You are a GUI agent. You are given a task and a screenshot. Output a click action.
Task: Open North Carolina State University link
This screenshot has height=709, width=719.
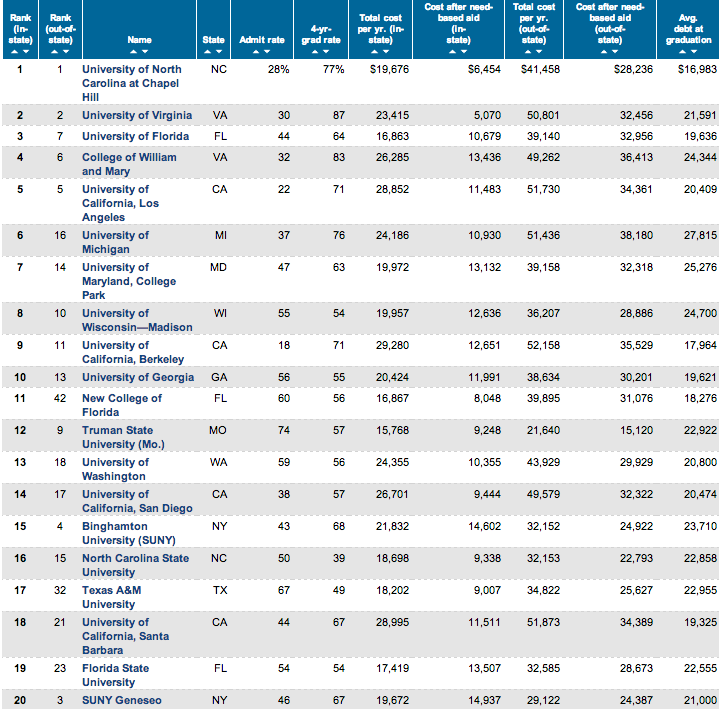coord(136,565)
